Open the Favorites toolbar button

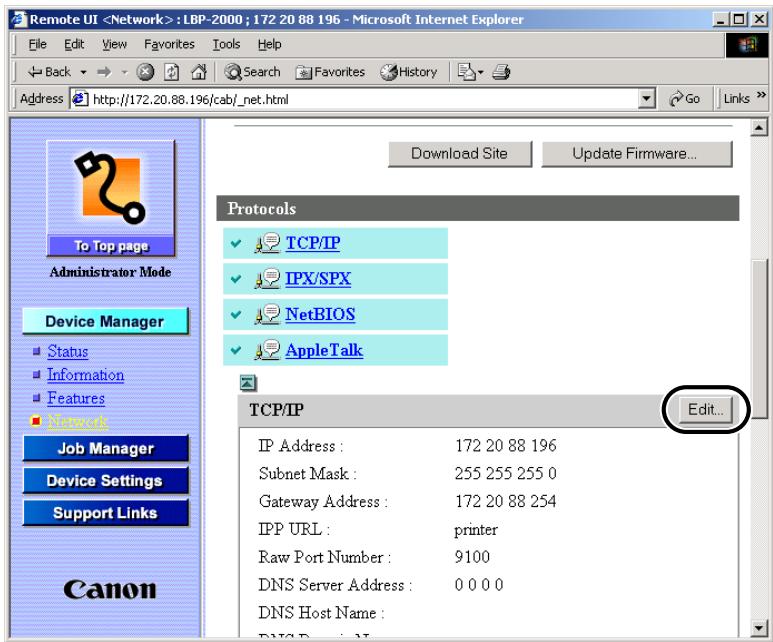[x=330, y=72]
